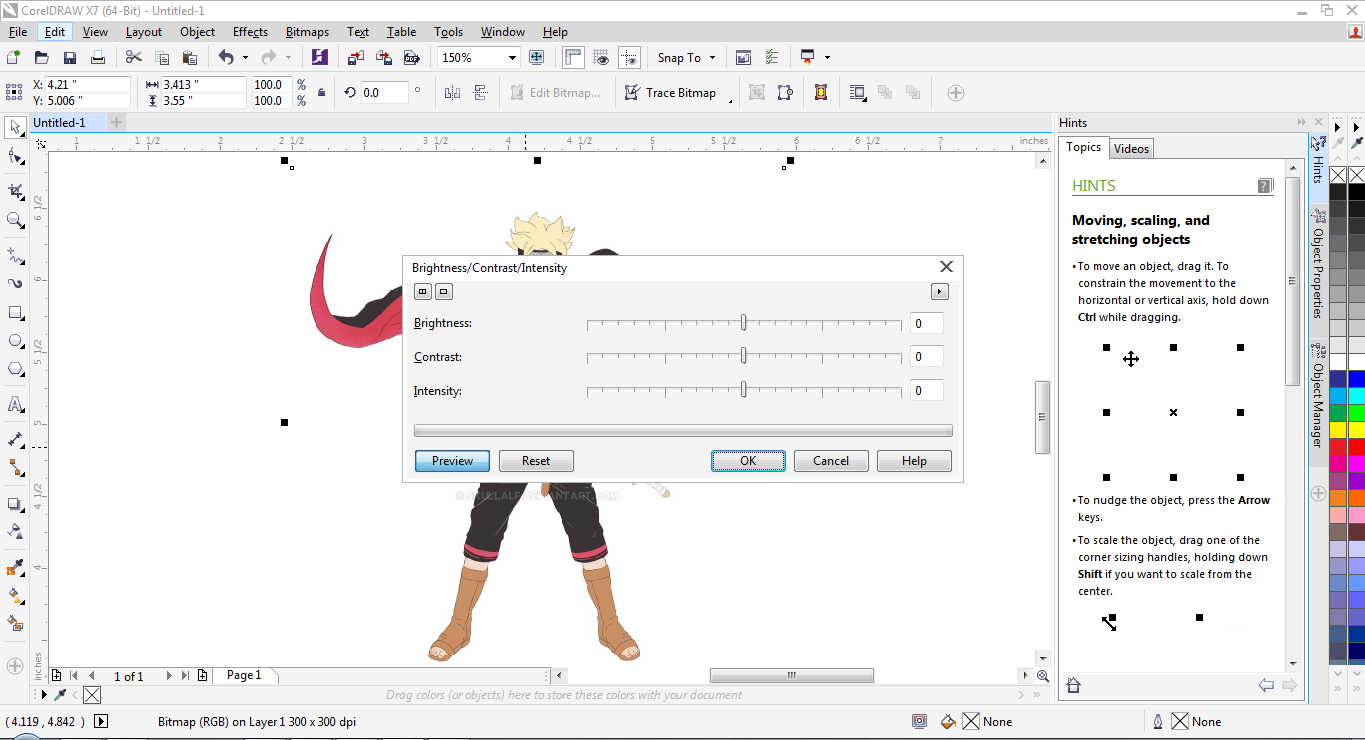This screenshot has height=740, width=1365.
Task: Click the Export icon
Action: click(x=383, y=58)
